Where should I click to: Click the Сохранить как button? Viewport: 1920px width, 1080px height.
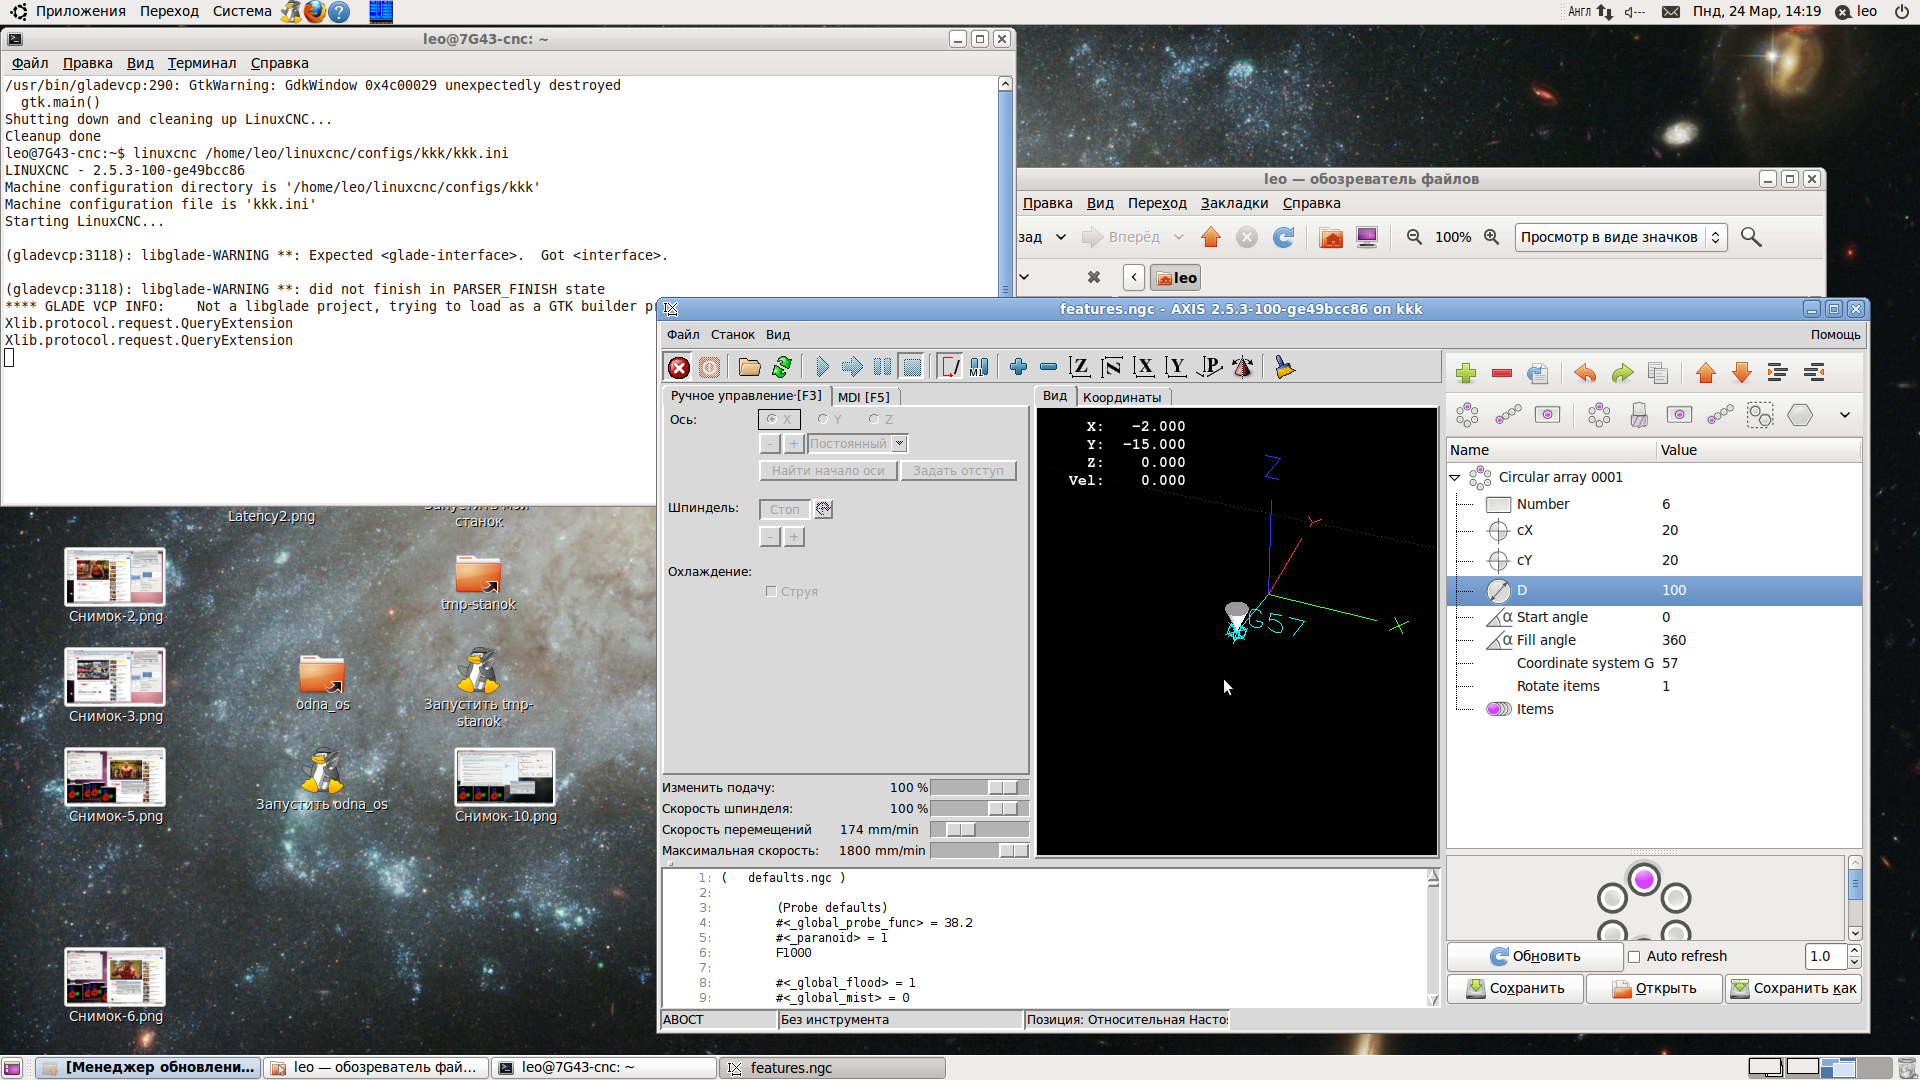pyautogui.click(x=1793, y=989)
